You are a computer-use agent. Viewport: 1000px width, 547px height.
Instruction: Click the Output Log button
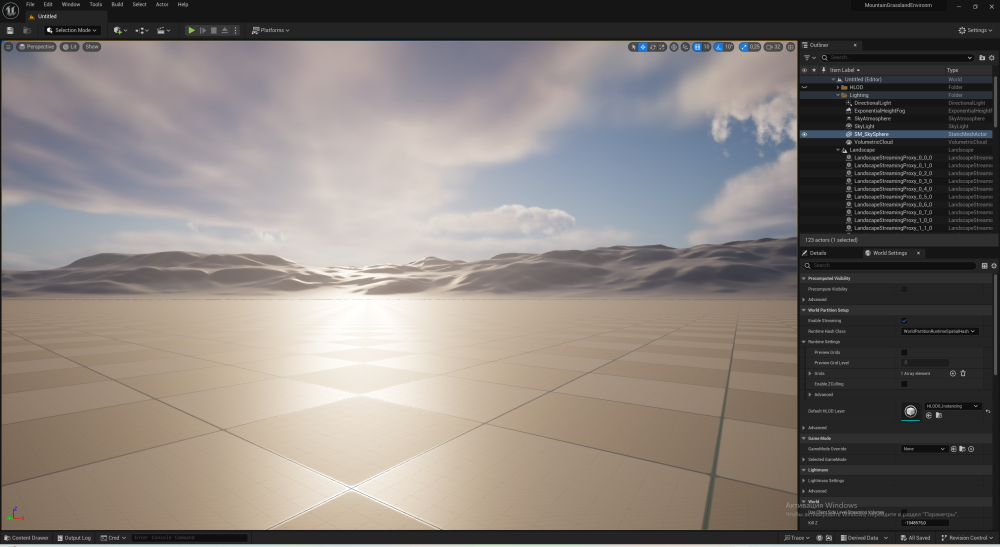tap(74, 538)
